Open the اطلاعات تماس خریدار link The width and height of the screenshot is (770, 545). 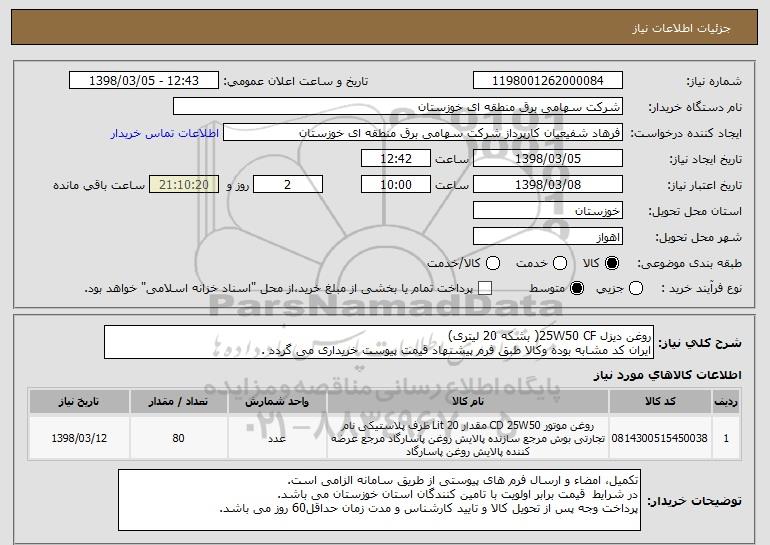point(165,134)
